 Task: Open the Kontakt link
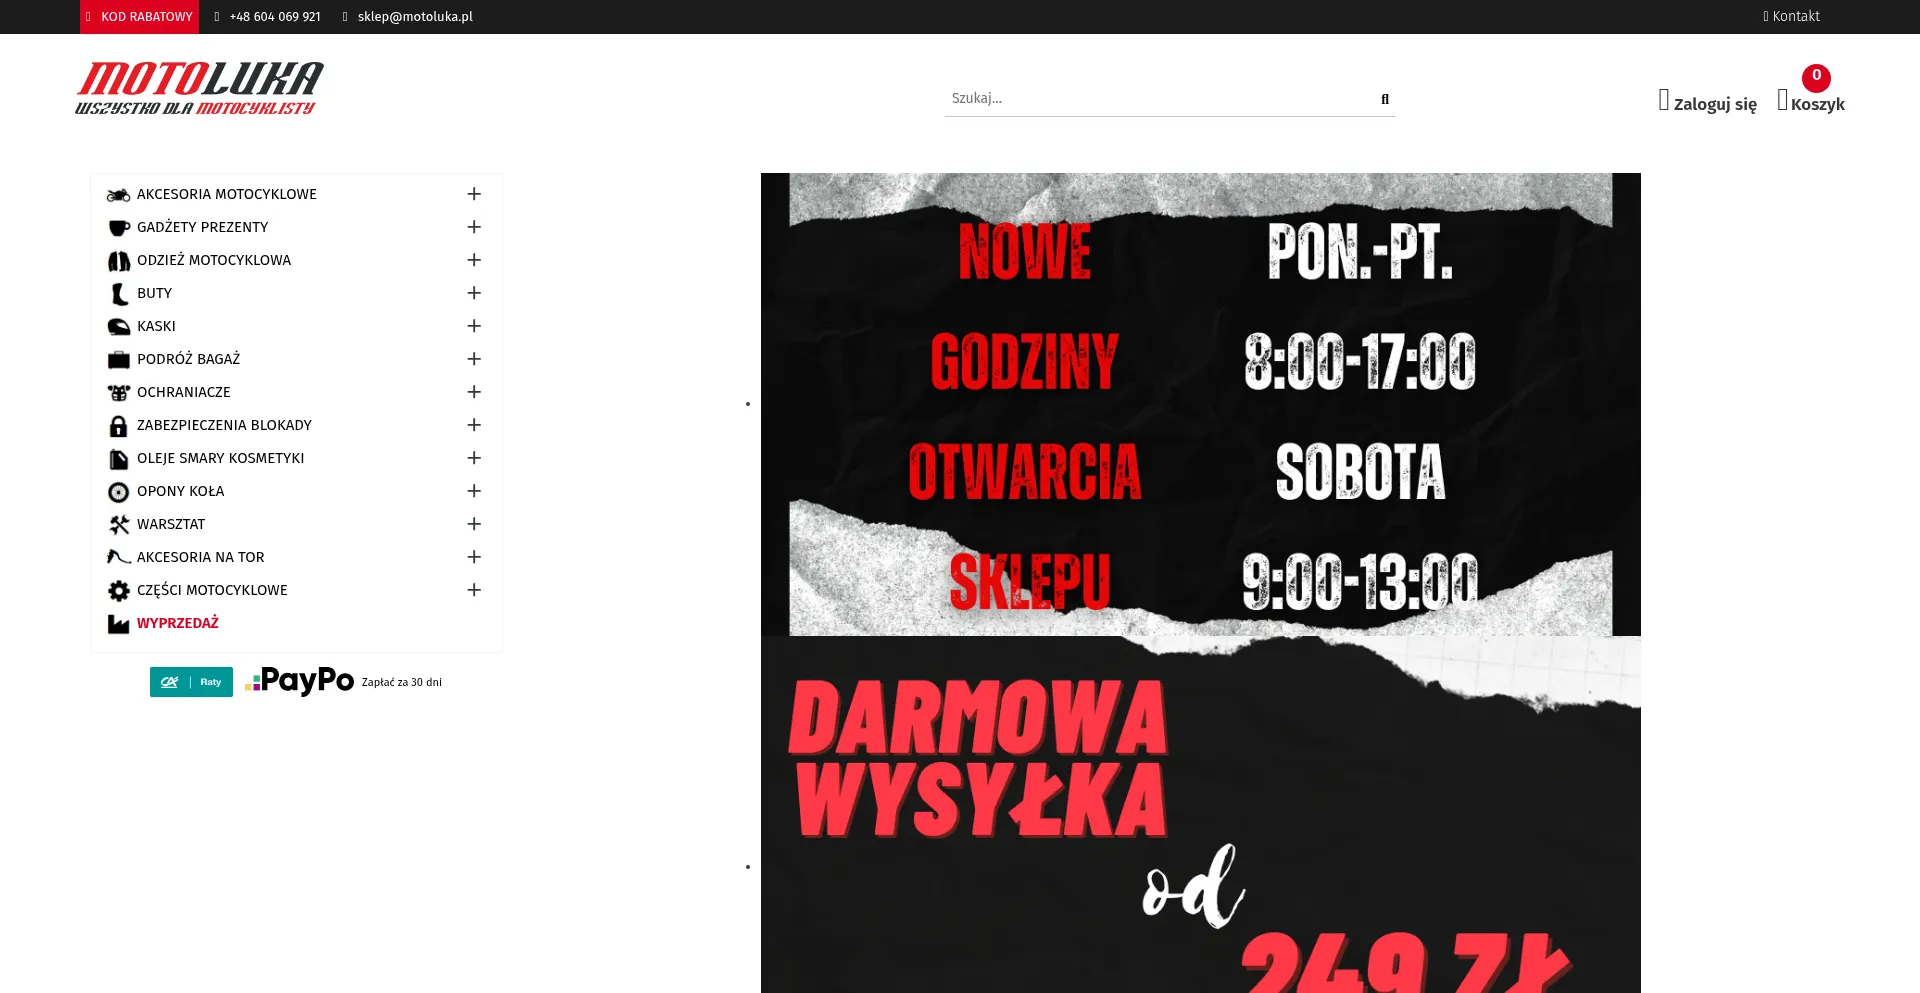pyautogui.click(x=1791, y=16)
